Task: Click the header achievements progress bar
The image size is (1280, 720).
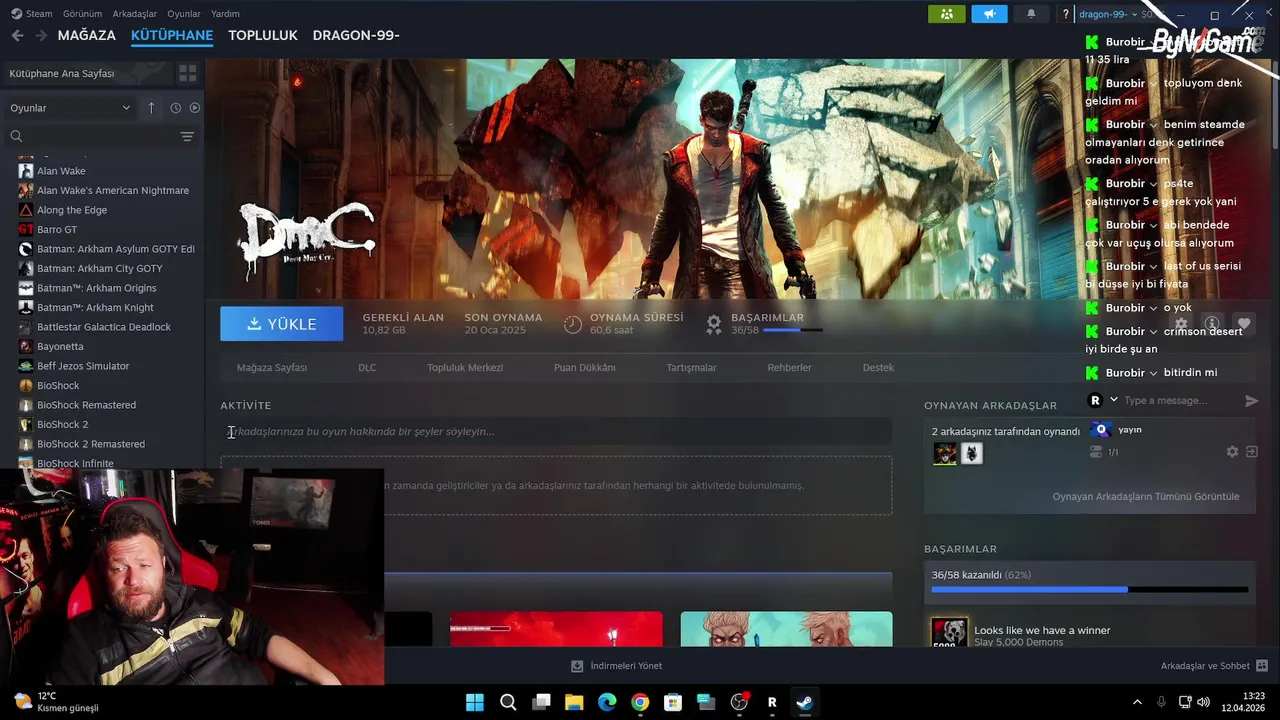Action: coord(793,329)
